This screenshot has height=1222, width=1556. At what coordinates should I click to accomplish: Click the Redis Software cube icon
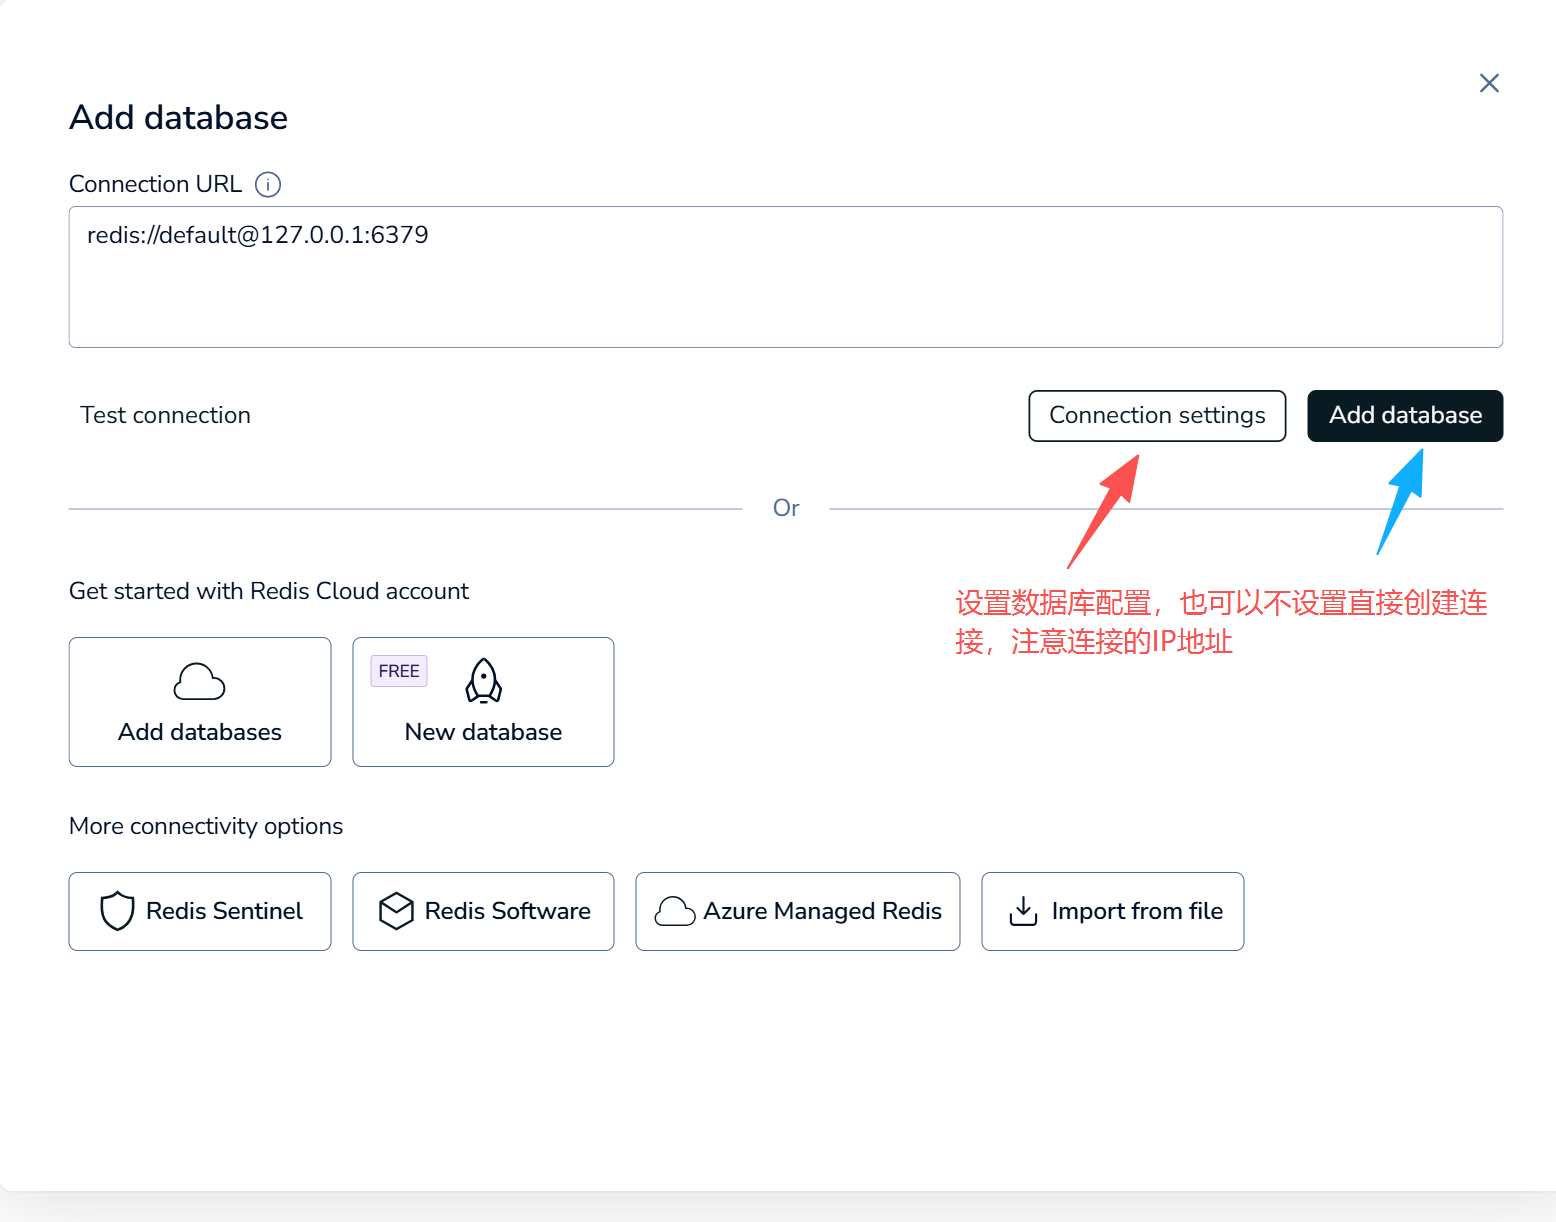[396, 911]
